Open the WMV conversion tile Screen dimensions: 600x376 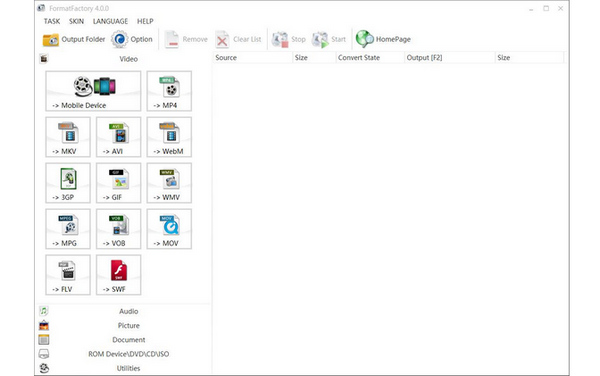(169, 183)
